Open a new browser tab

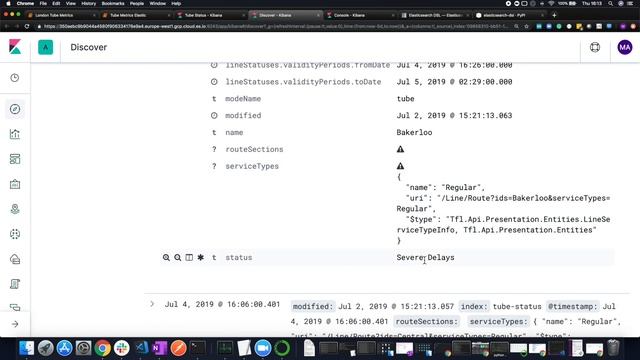(x=554, y=15)
